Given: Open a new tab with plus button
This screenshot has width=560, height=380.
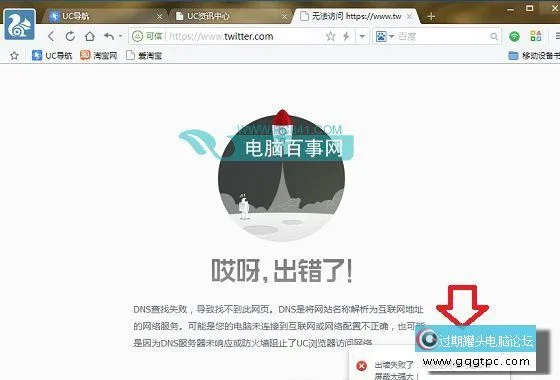Looking at the screenshot, I should coord(431,16).
